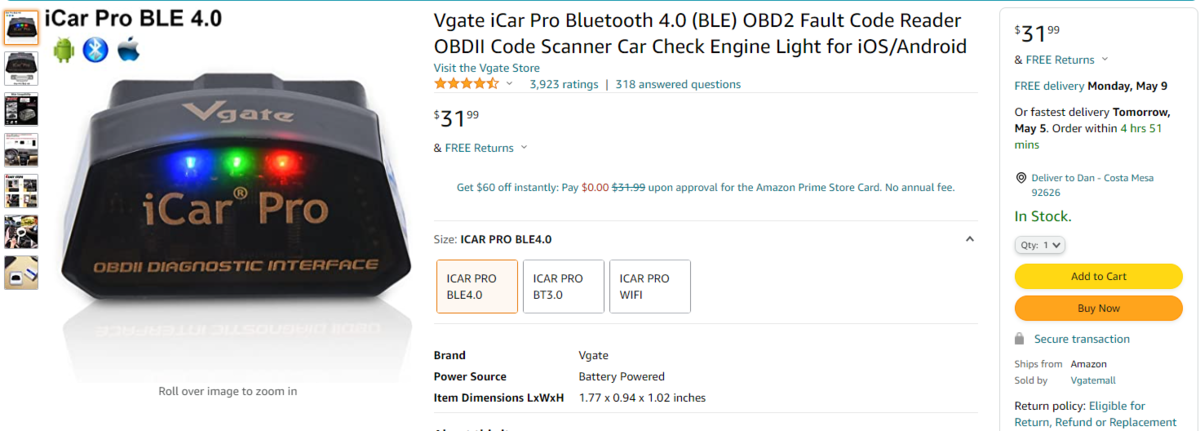The image size is (1200, 431).
Task: Click the Apple logo on product image
Action: point(128,49)
